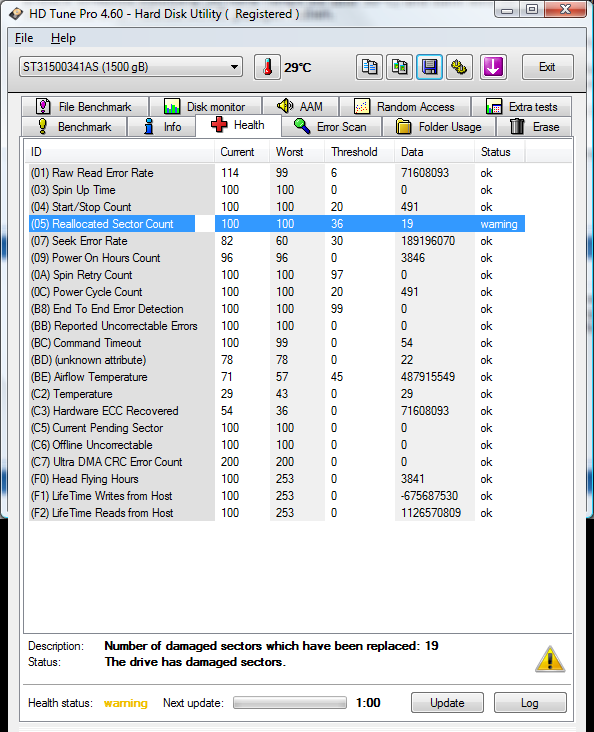
Task: Select the Power Cycle Count row
Action: point(277,292)
